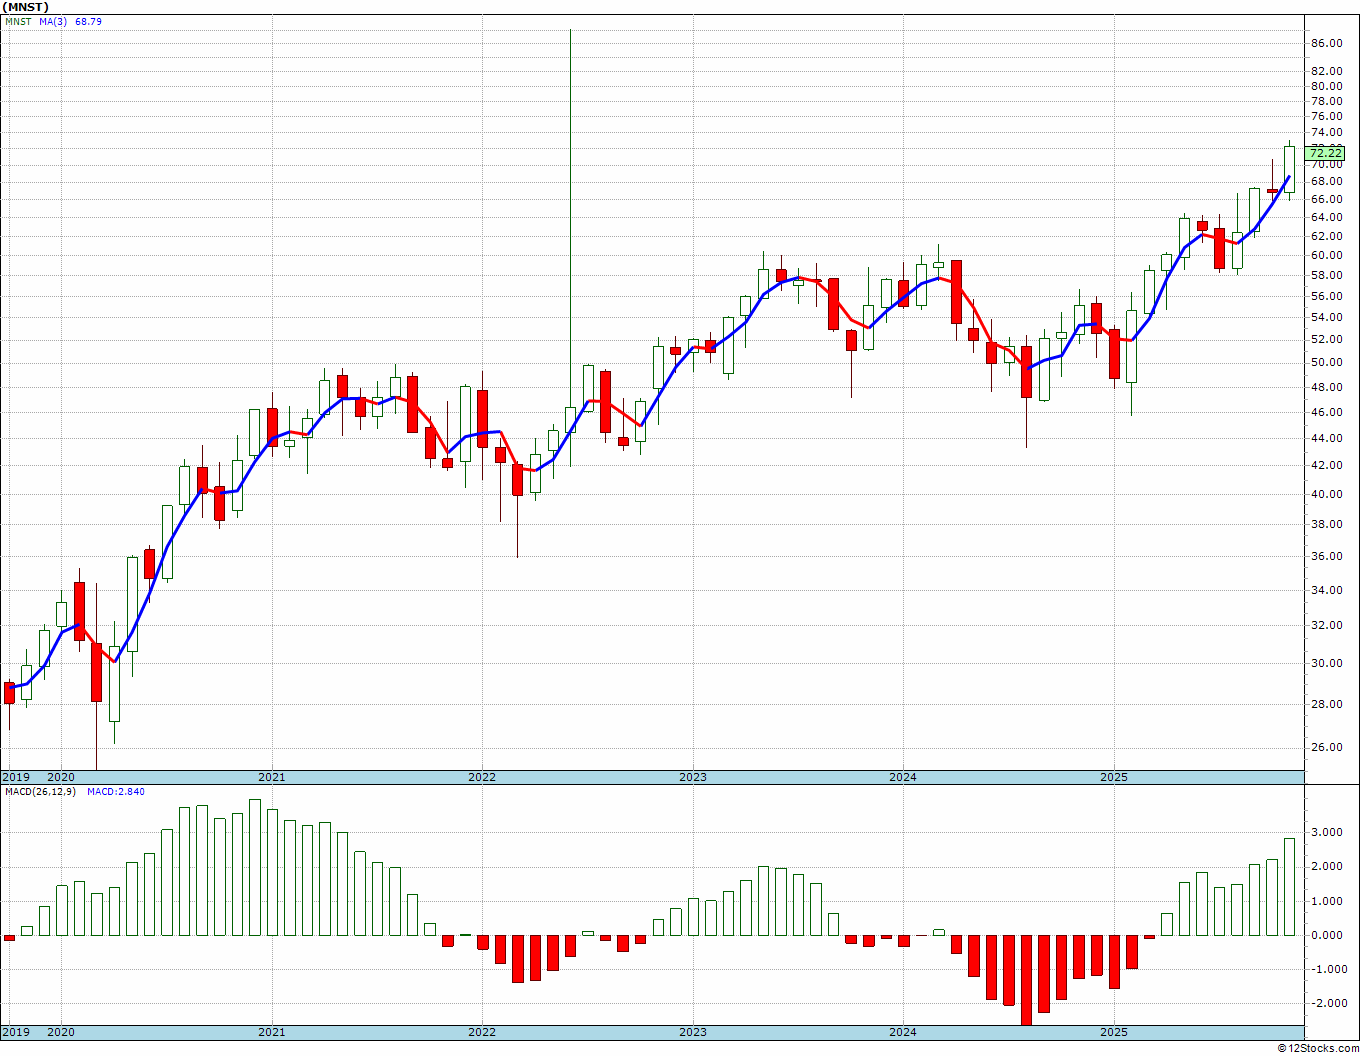Select the MNST legend label
The height and width of the screenshot is (1056, 1360).
[19, 21]
